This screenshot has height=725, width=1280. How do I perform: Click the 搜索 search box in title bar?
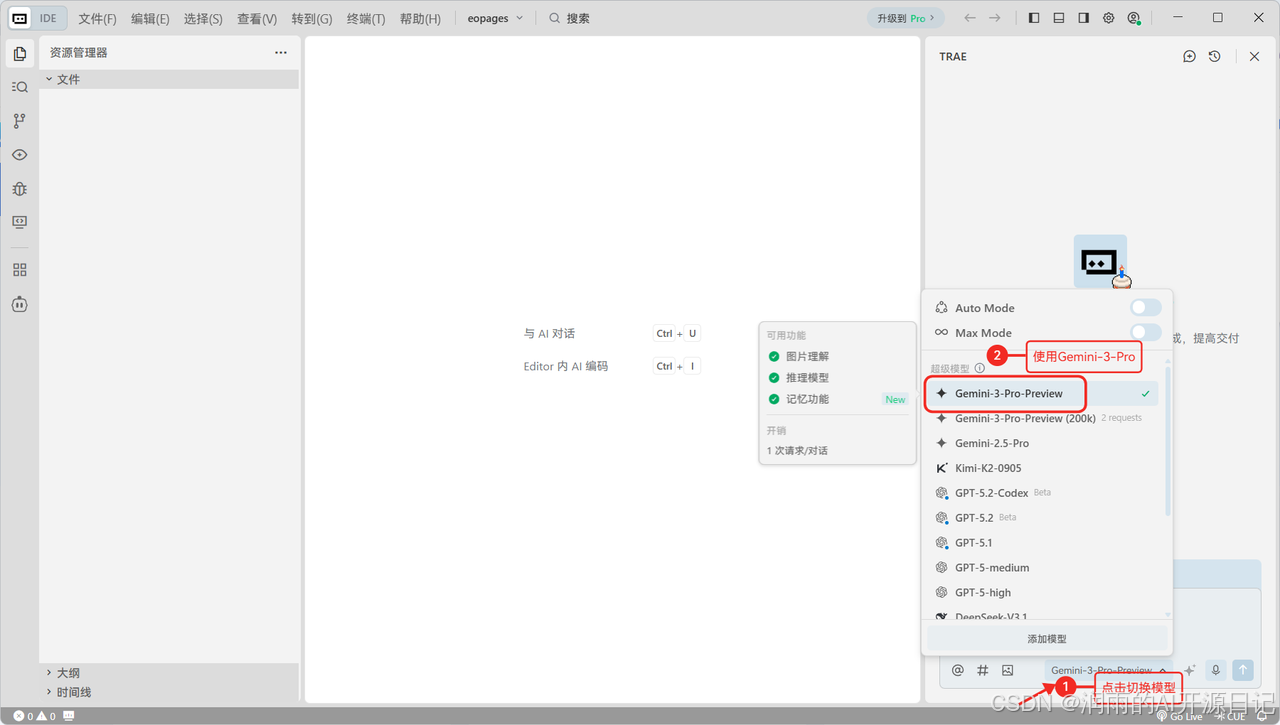[570, 18]
